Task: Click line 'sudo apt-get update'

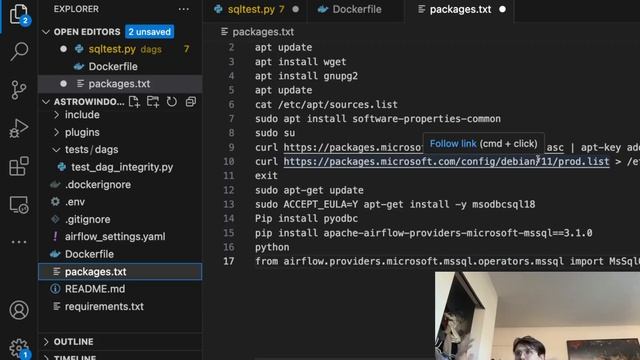Action: pos(309,190)
